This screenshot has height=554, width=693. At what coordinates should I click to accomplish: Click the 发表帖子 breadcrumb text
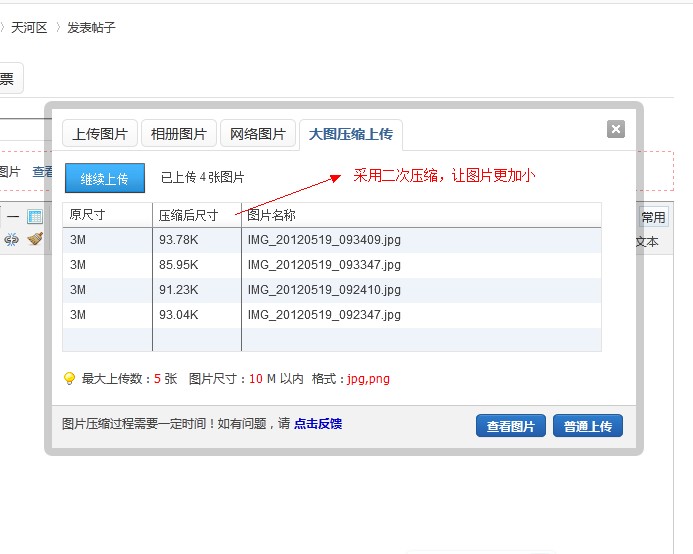coord(91,28)
